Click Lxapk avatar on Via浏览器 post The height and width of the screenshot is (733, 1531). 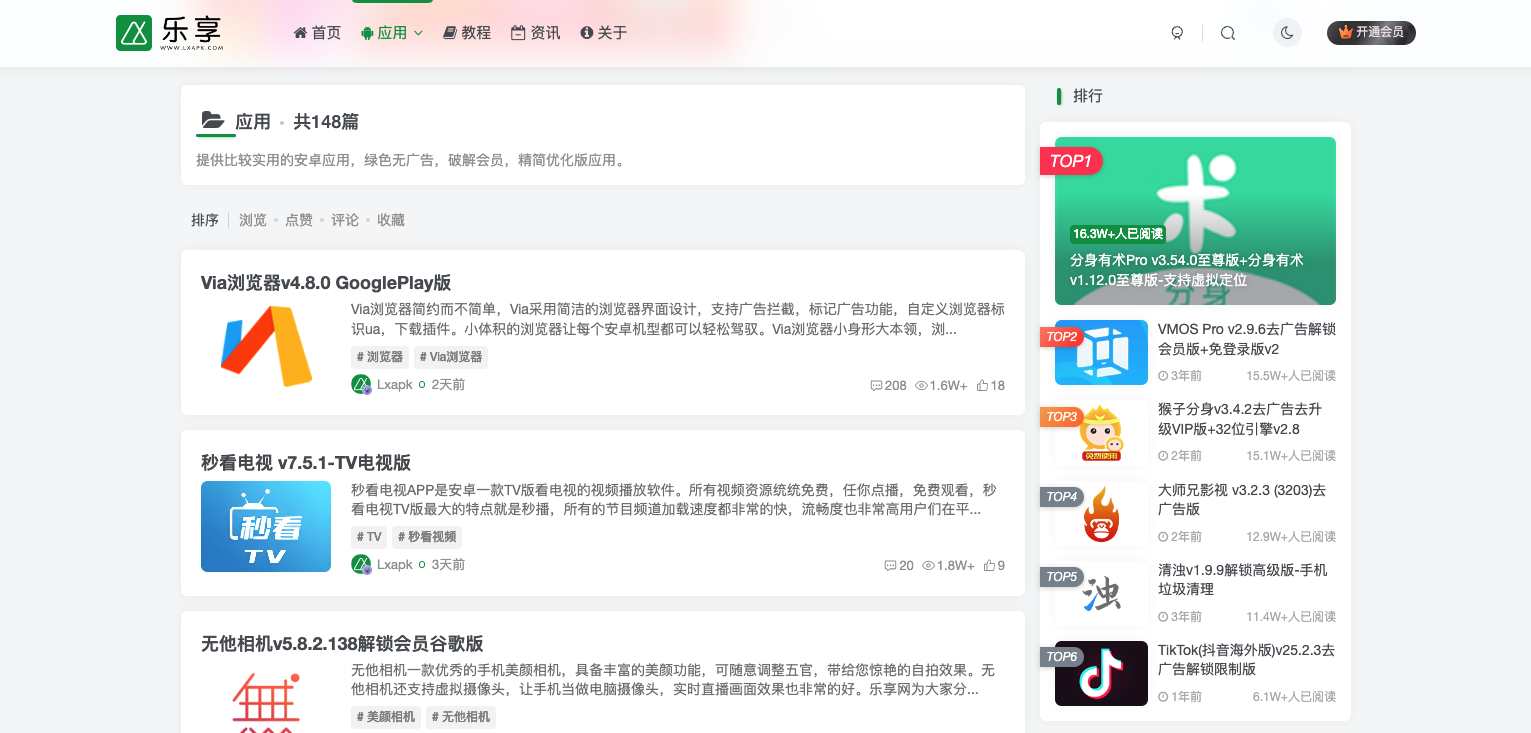(361, 384)
